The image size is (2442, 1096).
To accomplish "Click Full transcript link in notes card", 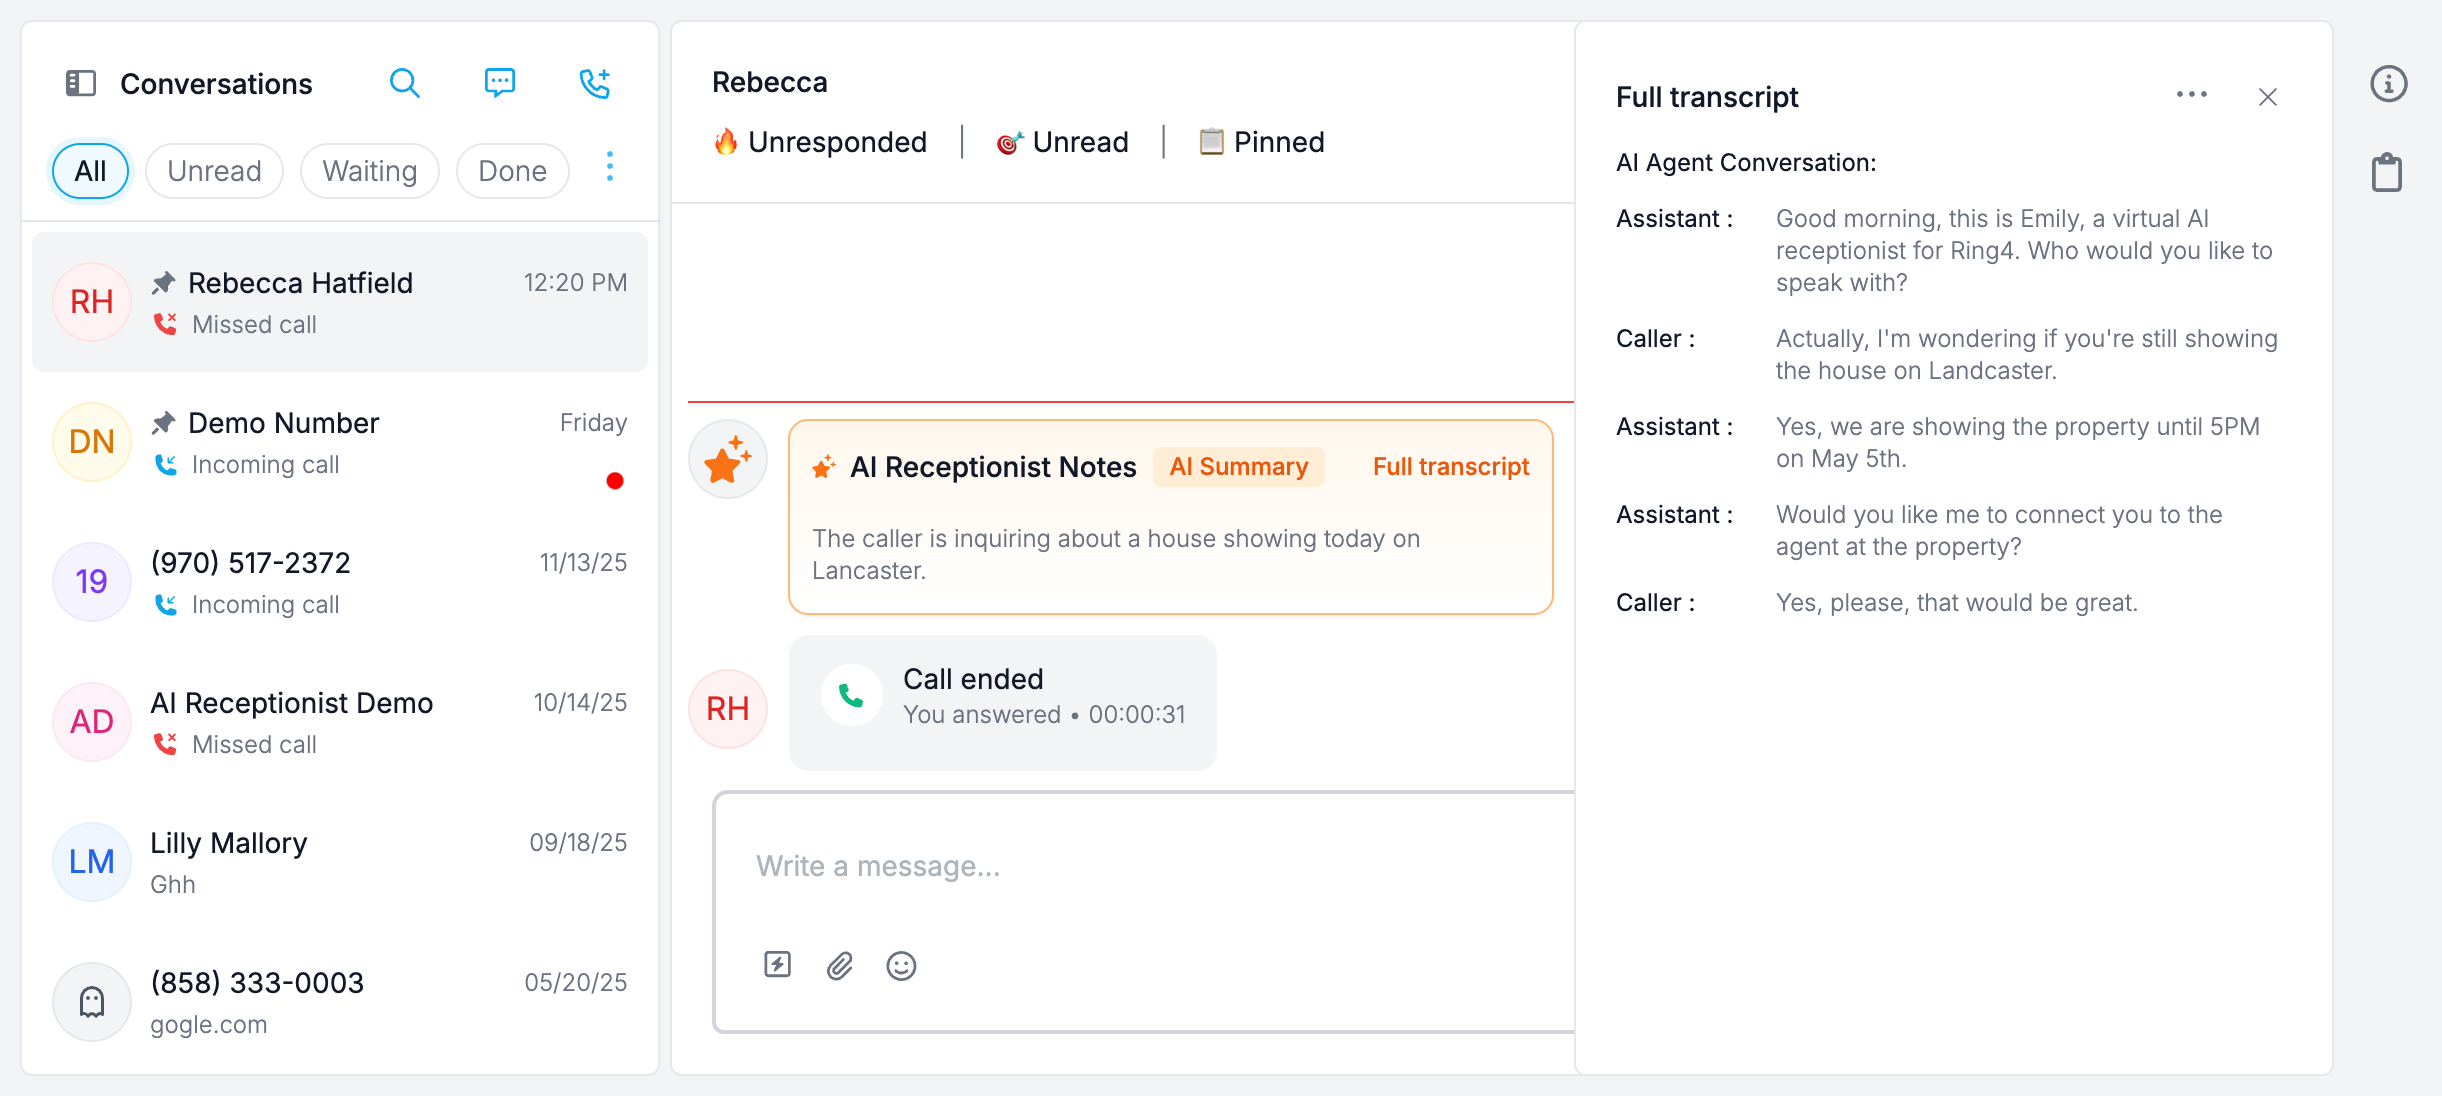I will [1450, 467].
